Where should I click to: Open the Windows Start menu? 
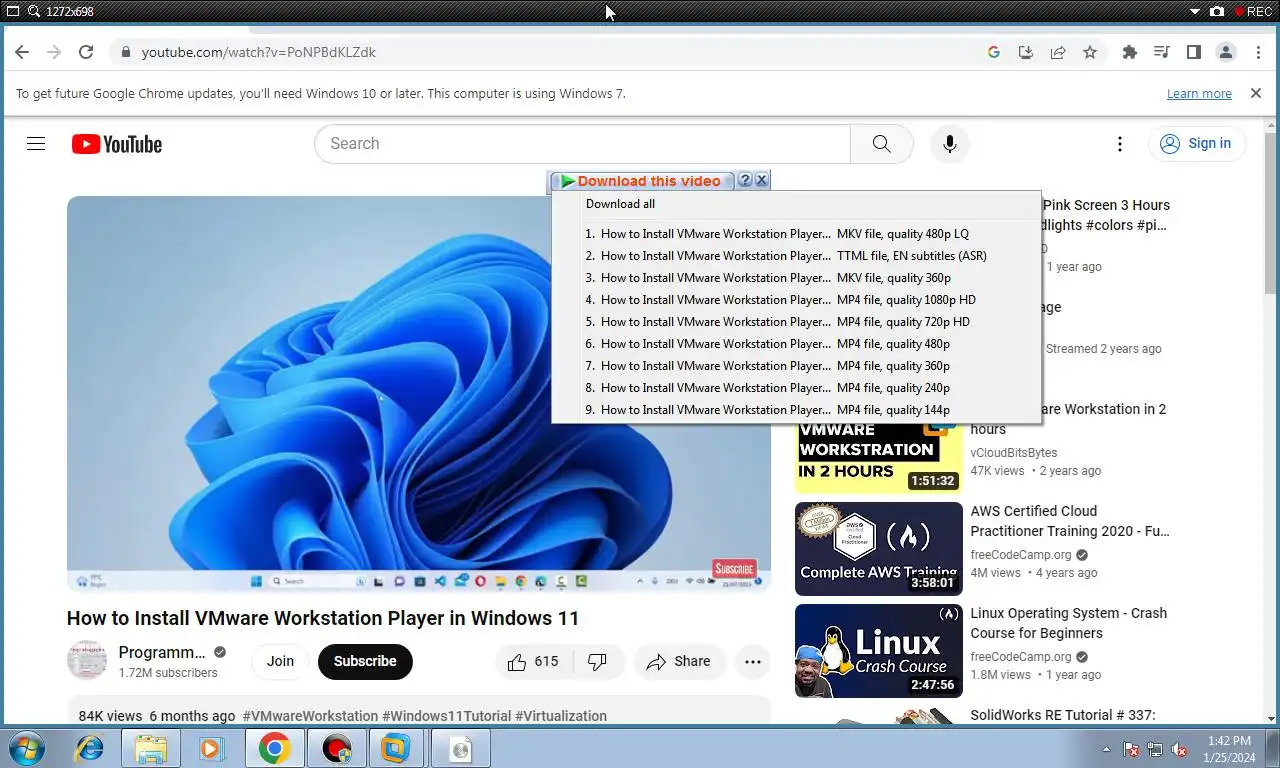[x=26, y=748]
